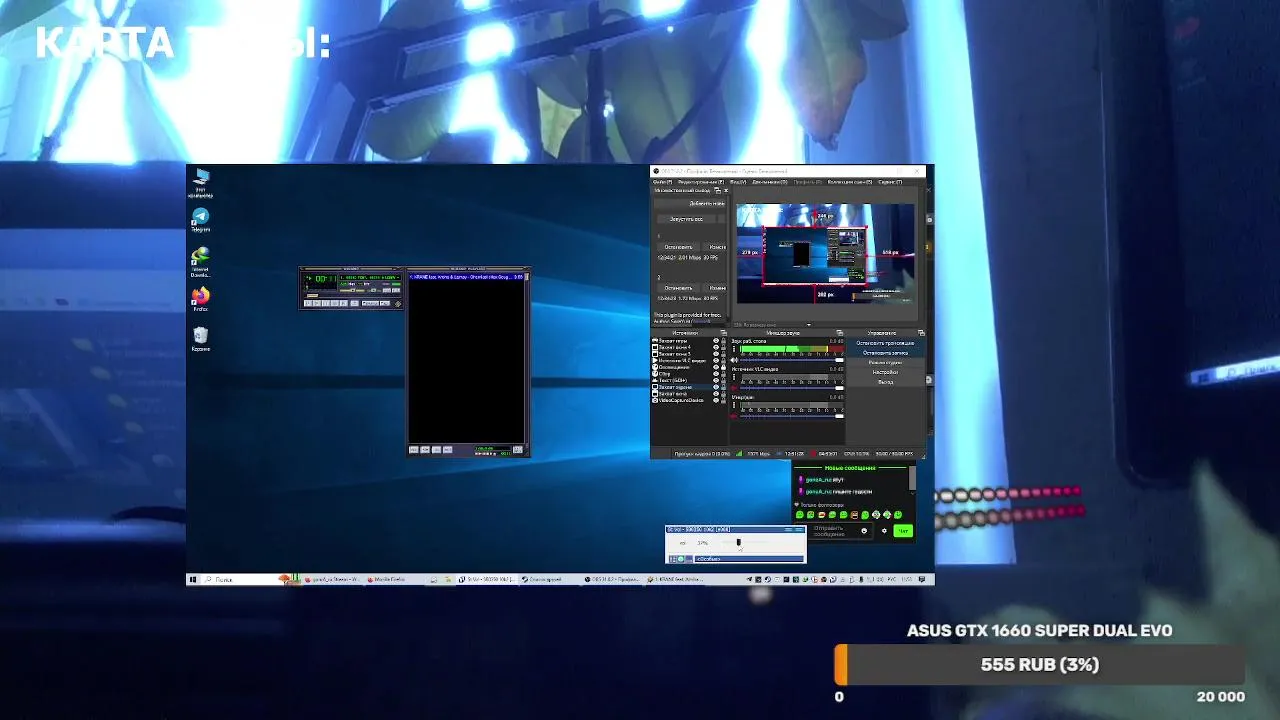The width and height of the screenshot is (1280, 720).
Task: Open OBS Вид menu
Action: coord(738,182)
